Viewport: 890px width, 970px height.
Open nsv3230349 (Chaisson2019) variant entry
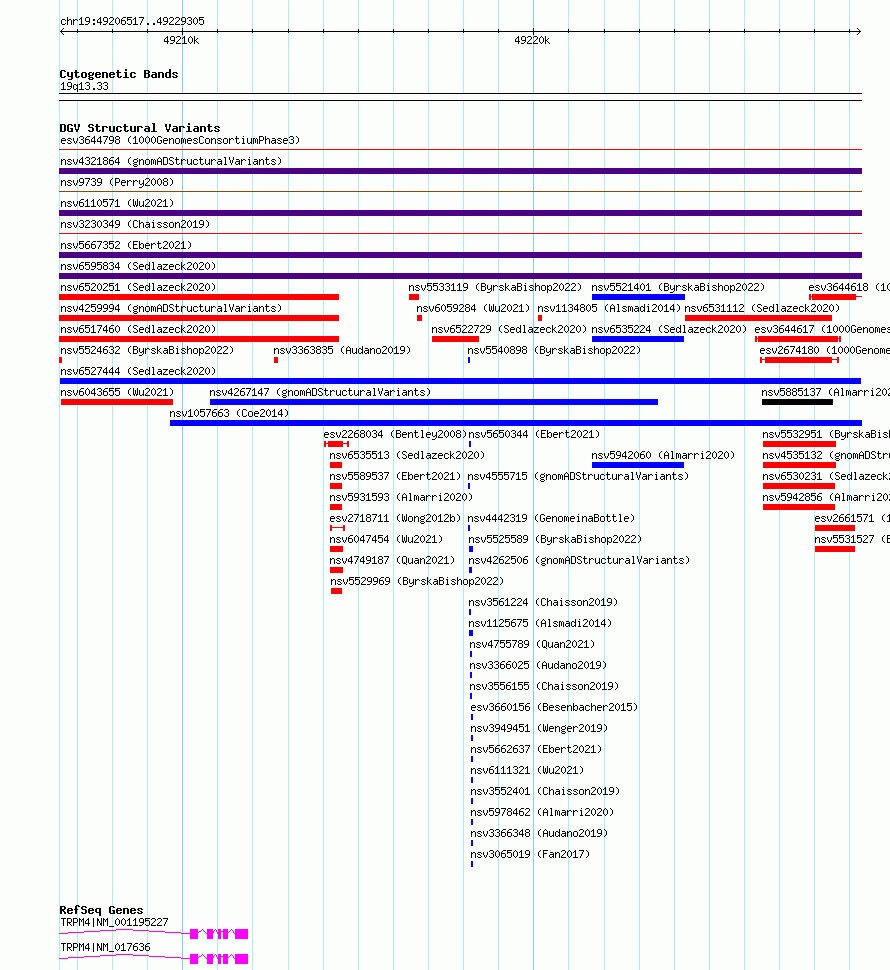(x=135, y=225)
